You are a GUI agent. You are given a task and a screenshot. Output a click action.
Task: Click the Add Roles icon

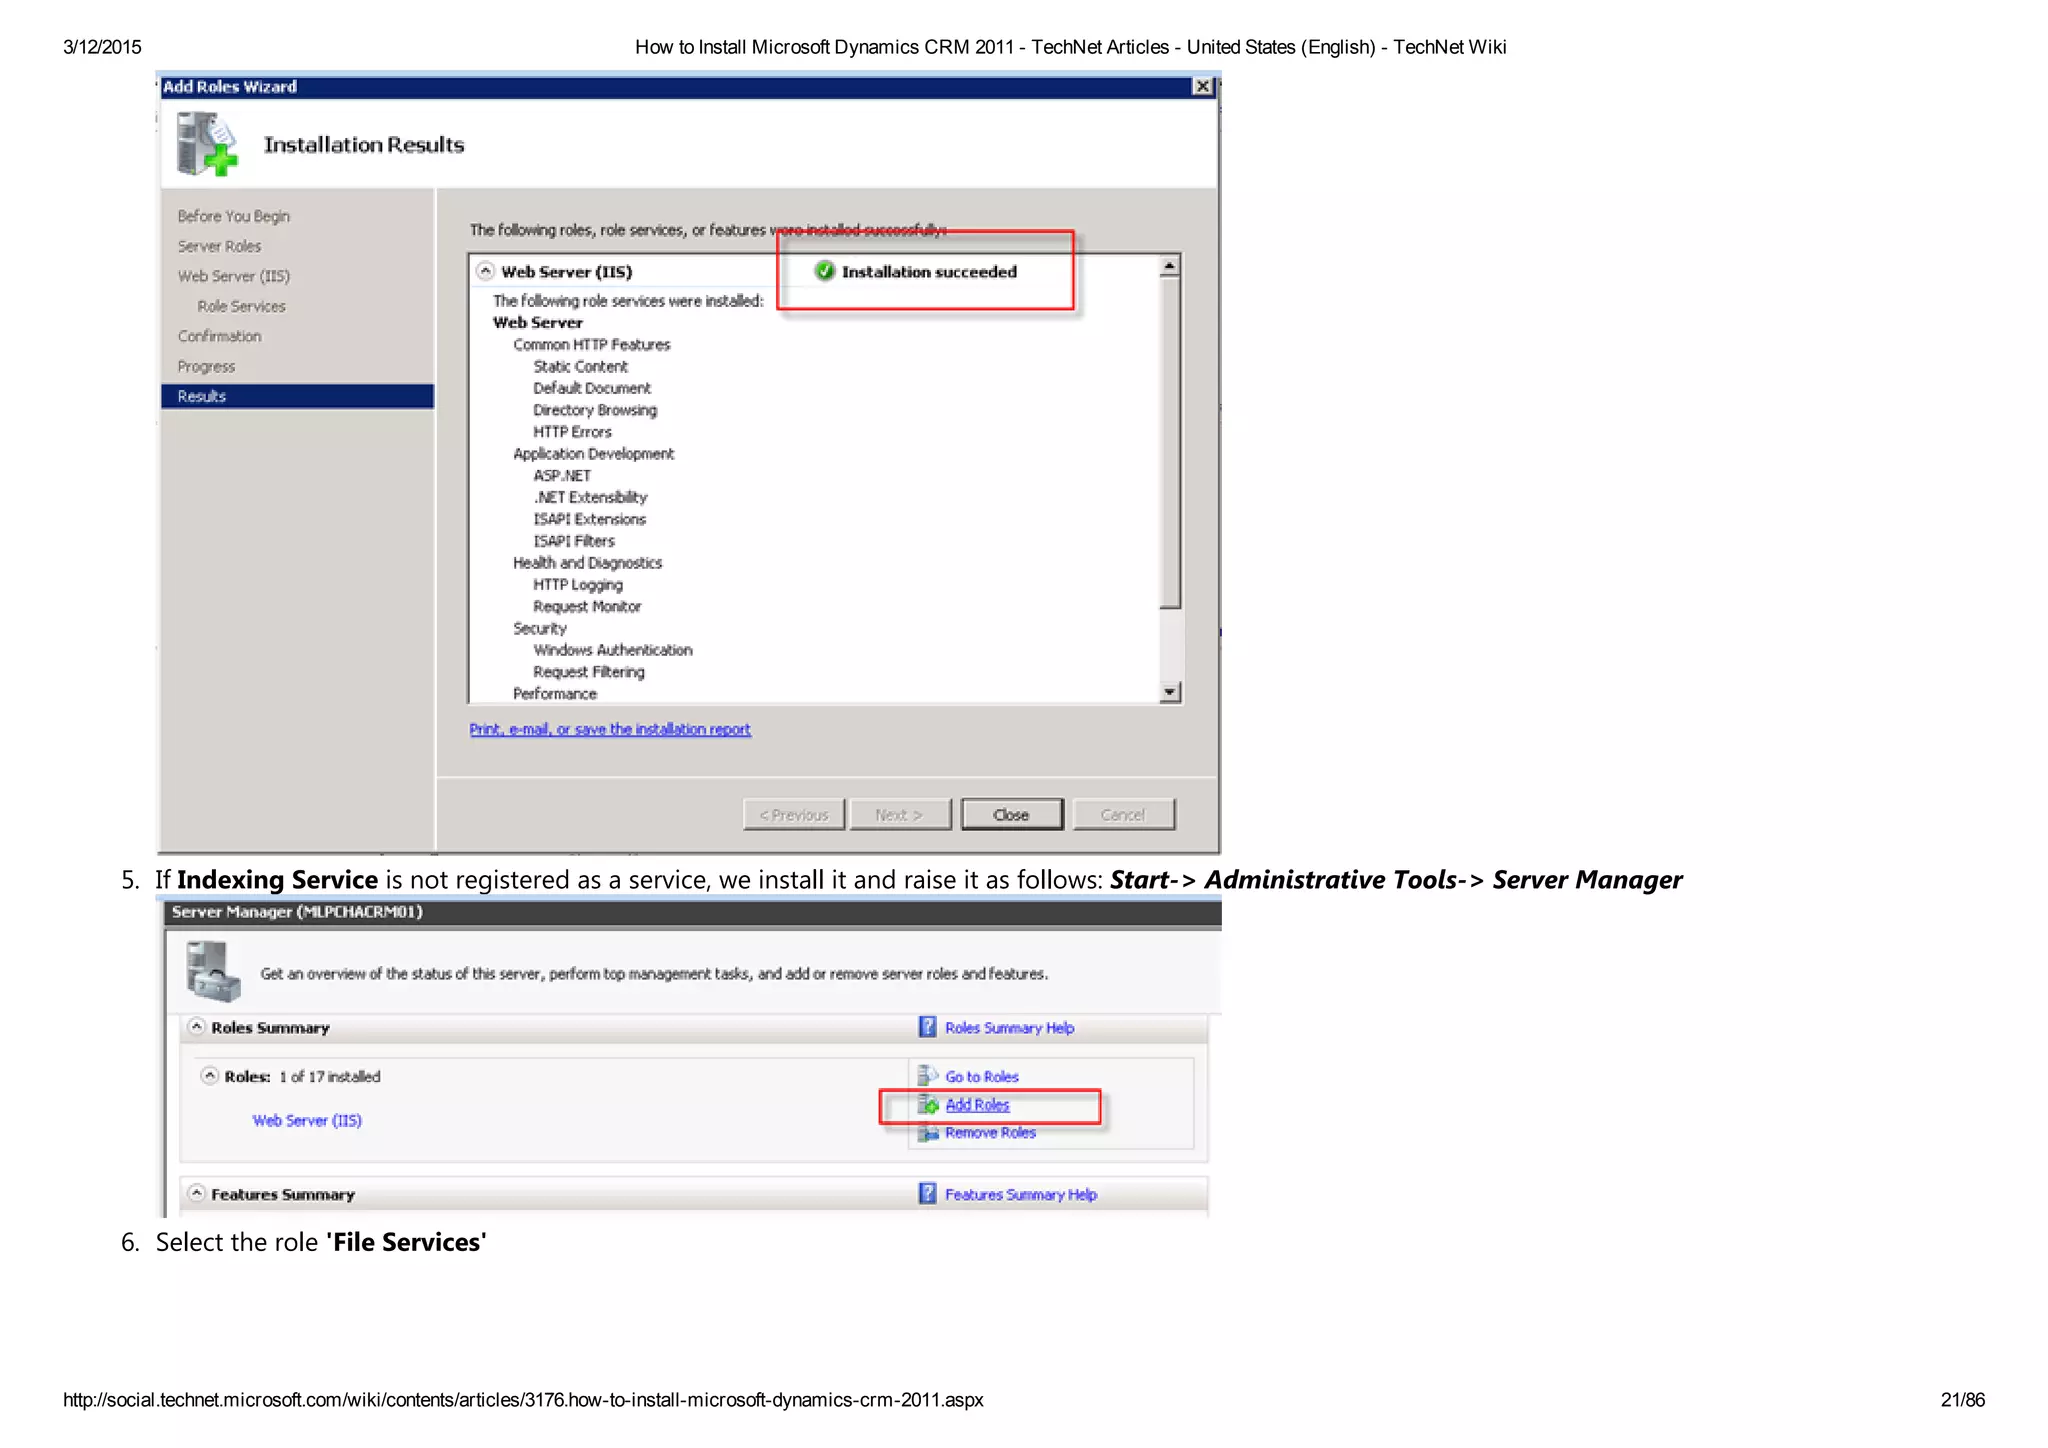[928, 1105]
